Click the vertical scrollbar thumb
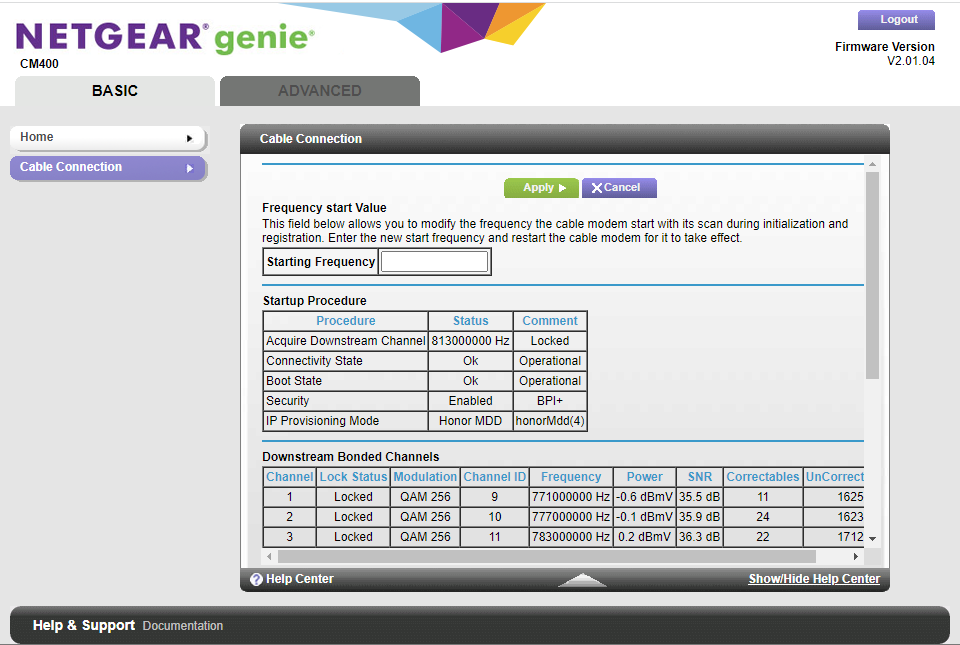Image resolution: width=960 pixels, height=645 pixels. pyautogui.click(x=872, y=275)
